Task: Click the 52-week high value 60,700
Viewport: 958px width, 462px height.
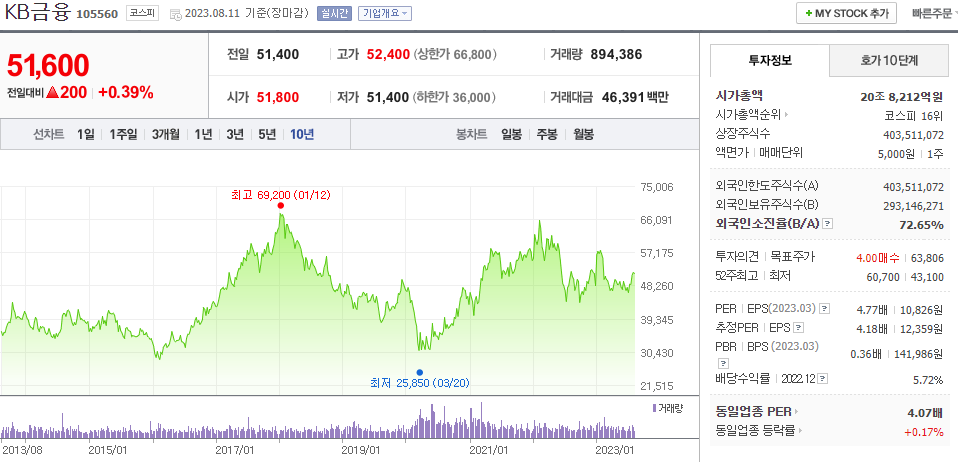Action: coord(883,277)
